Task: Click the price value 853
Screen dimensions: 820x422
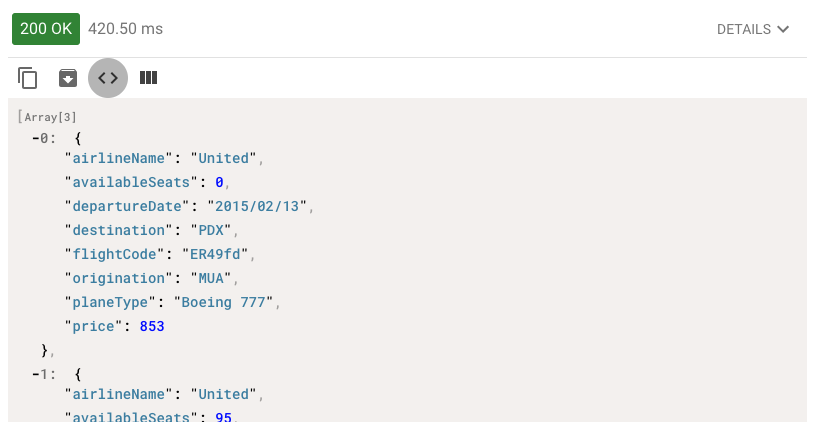Action: [152, 327]
